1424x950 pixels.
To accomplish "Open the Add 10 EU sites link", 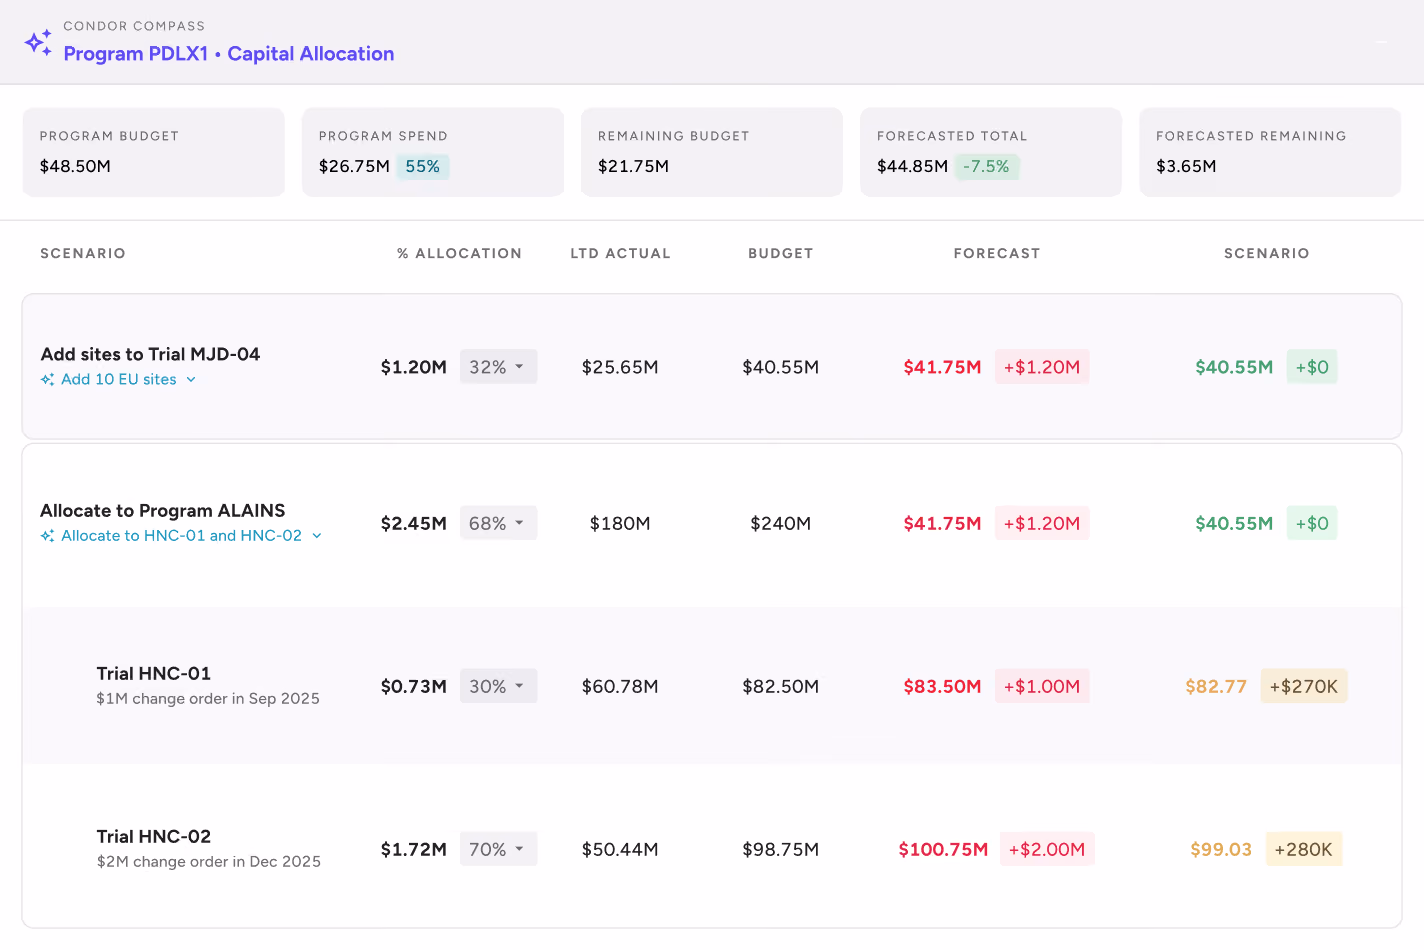I will click(119, 380).
